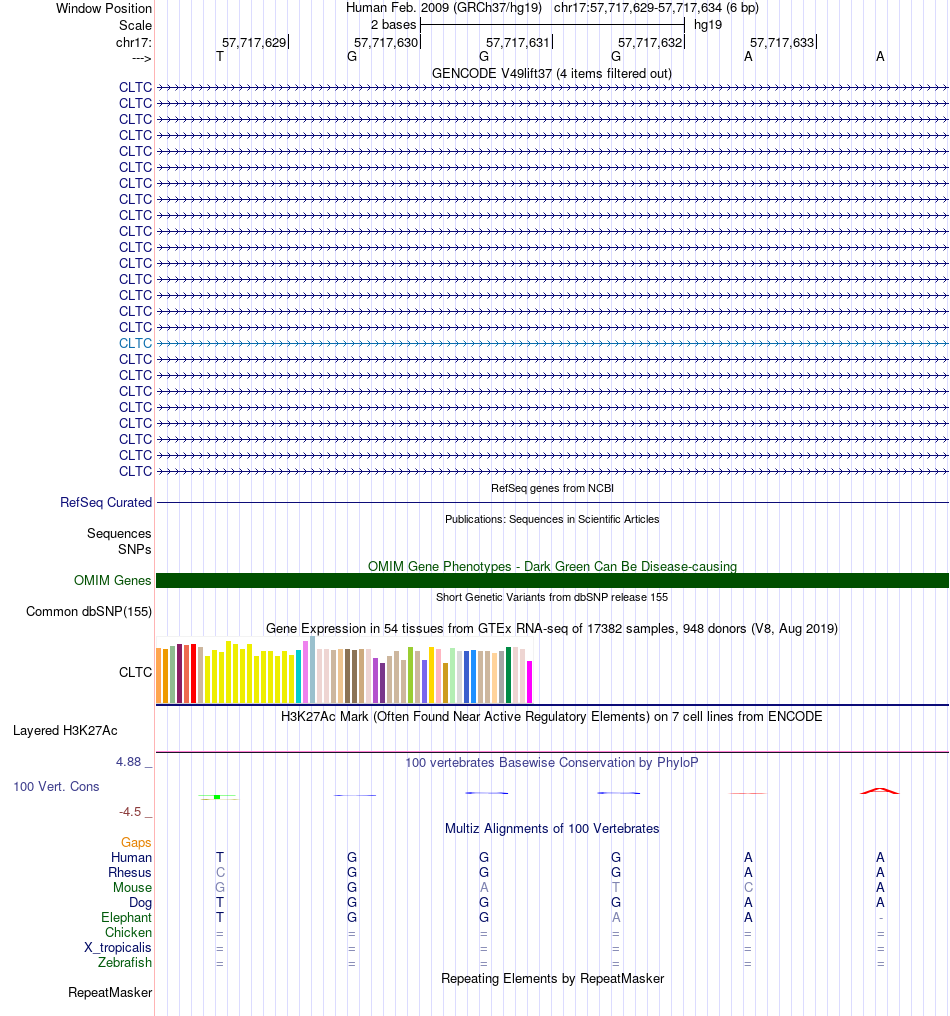This screenshot has width=950, height=1016.
Task: Open the RefSeq Curated track label
Action: [106, 502]
